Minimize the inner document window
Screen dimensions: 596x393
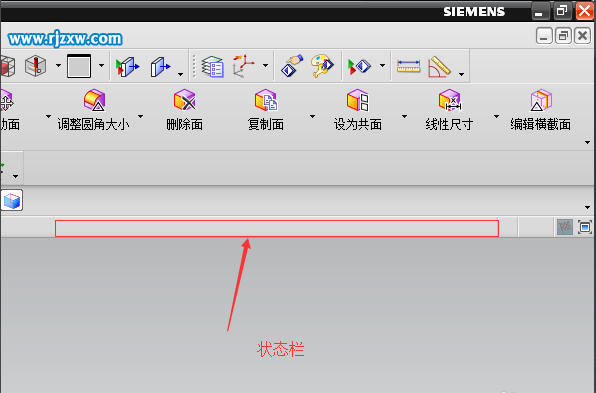click(x=544, y=36)
